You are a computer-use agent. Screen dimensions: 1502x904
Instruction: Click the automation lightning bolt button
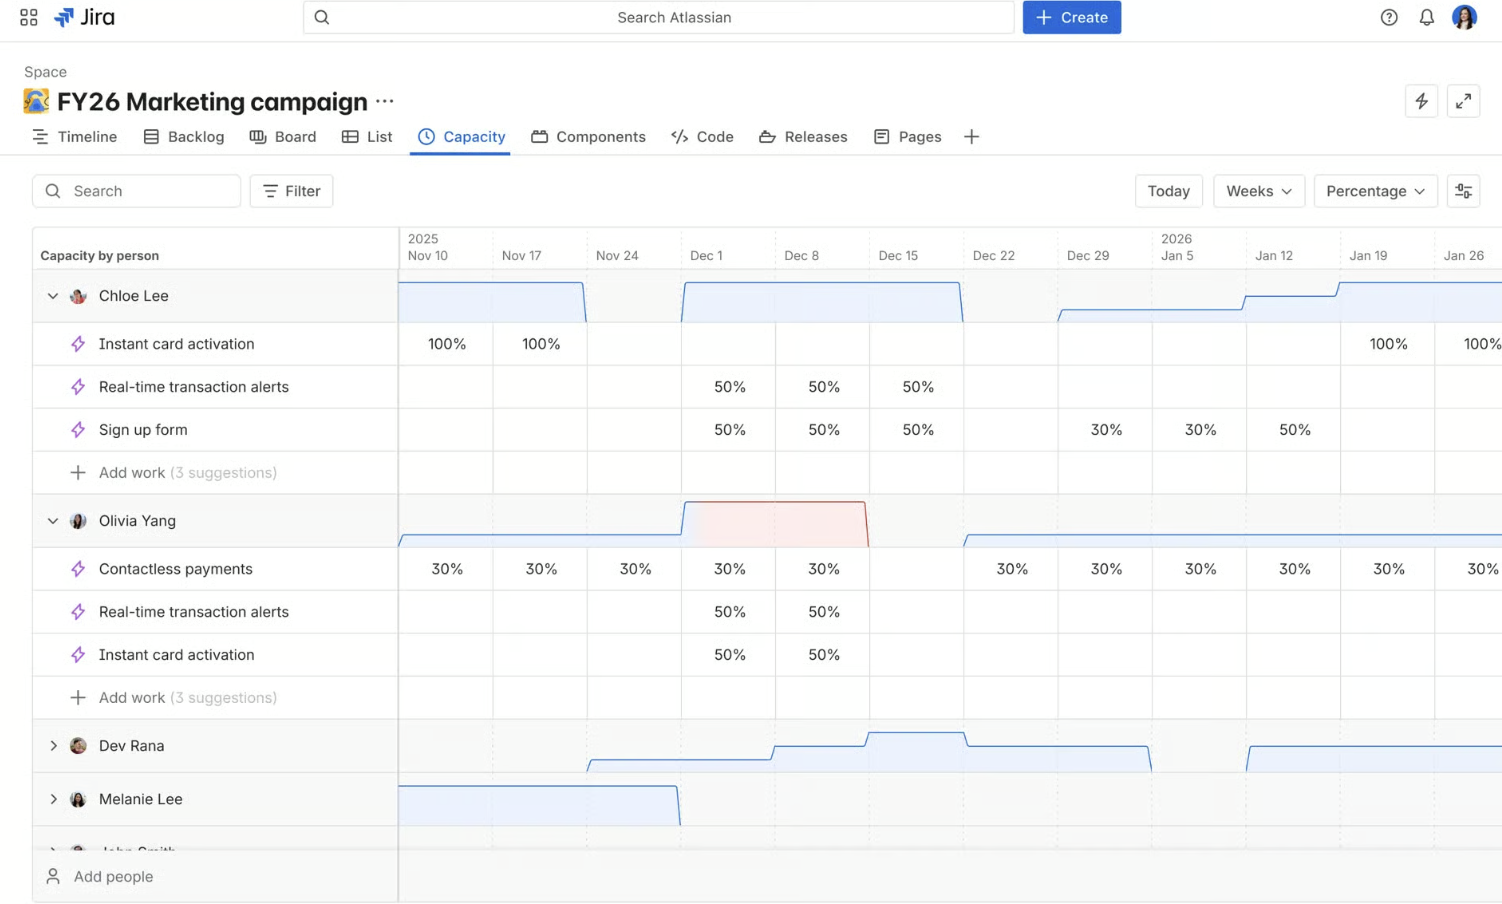(x=1421, y=101)
